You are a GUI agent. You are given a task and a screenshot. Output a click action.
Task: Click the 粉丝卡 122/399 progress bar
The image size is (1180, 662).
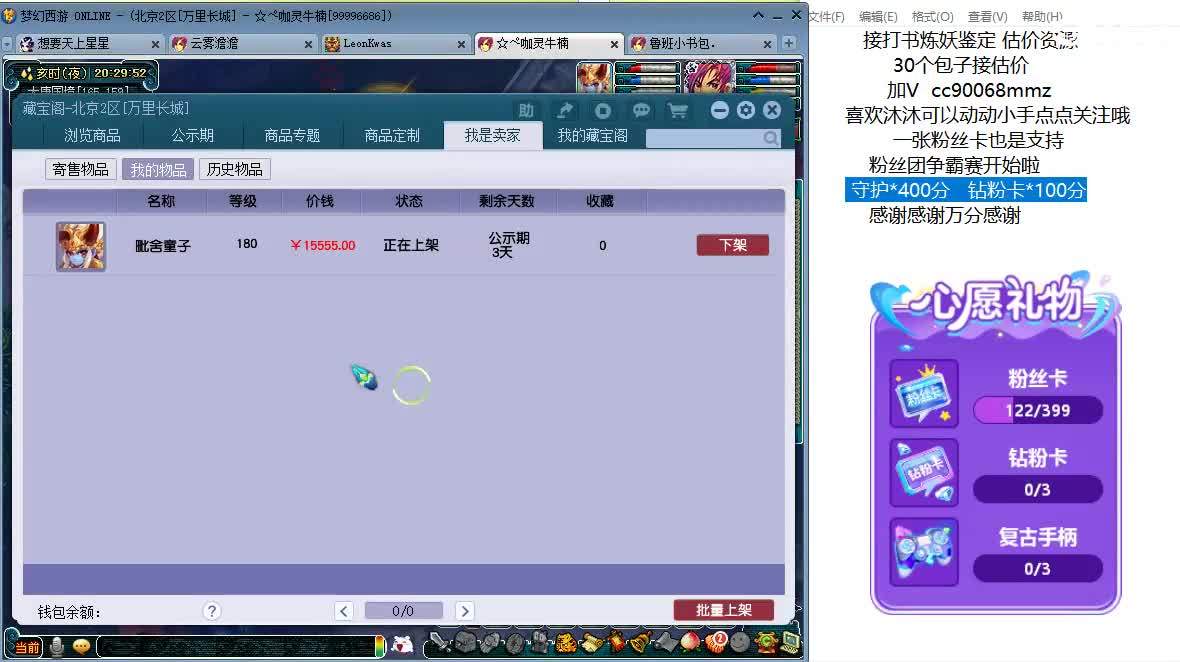tap(1038, 410)
